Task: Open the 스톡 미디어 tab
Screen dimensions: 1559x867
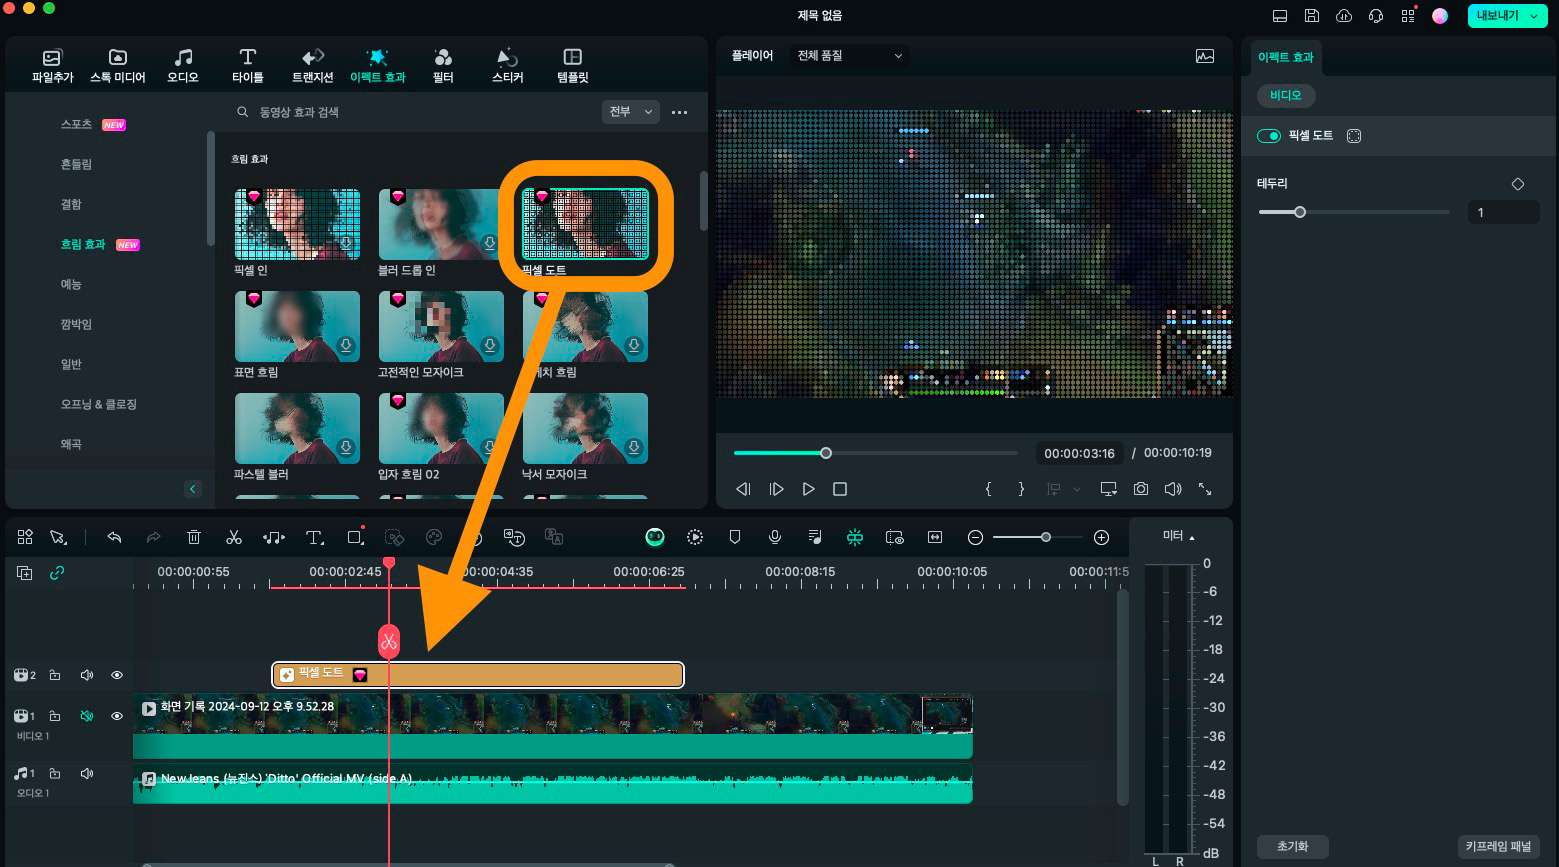Action: [118, 65]
